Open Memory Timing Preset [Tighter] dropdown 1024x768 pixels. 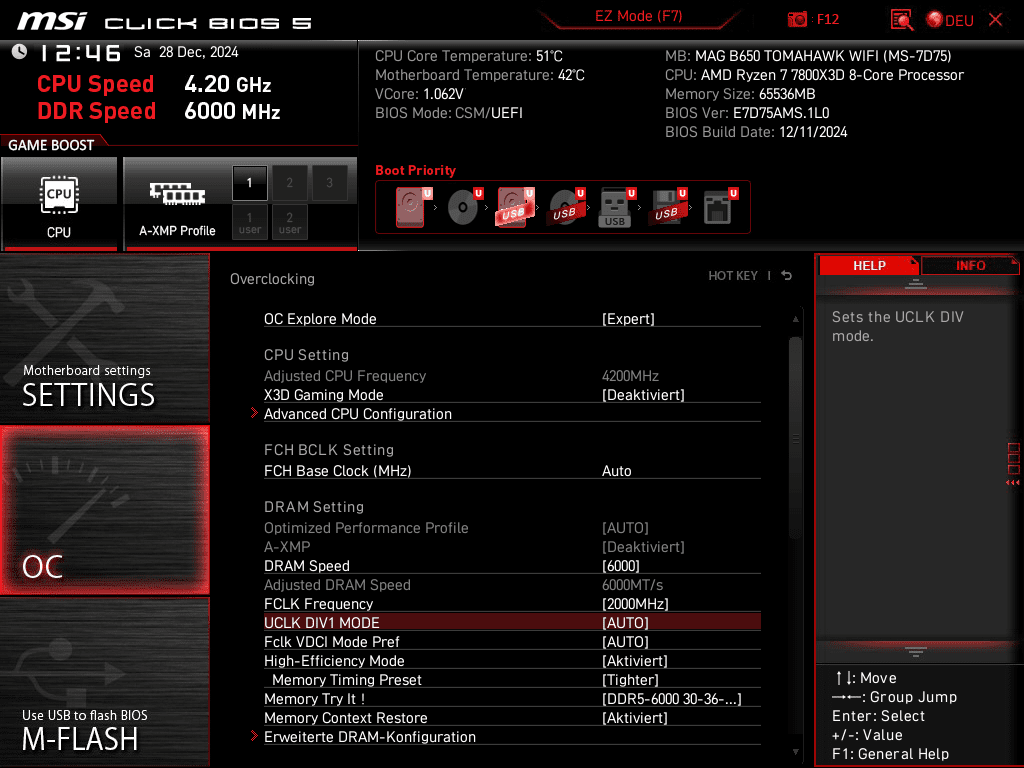tap(512, 679)
